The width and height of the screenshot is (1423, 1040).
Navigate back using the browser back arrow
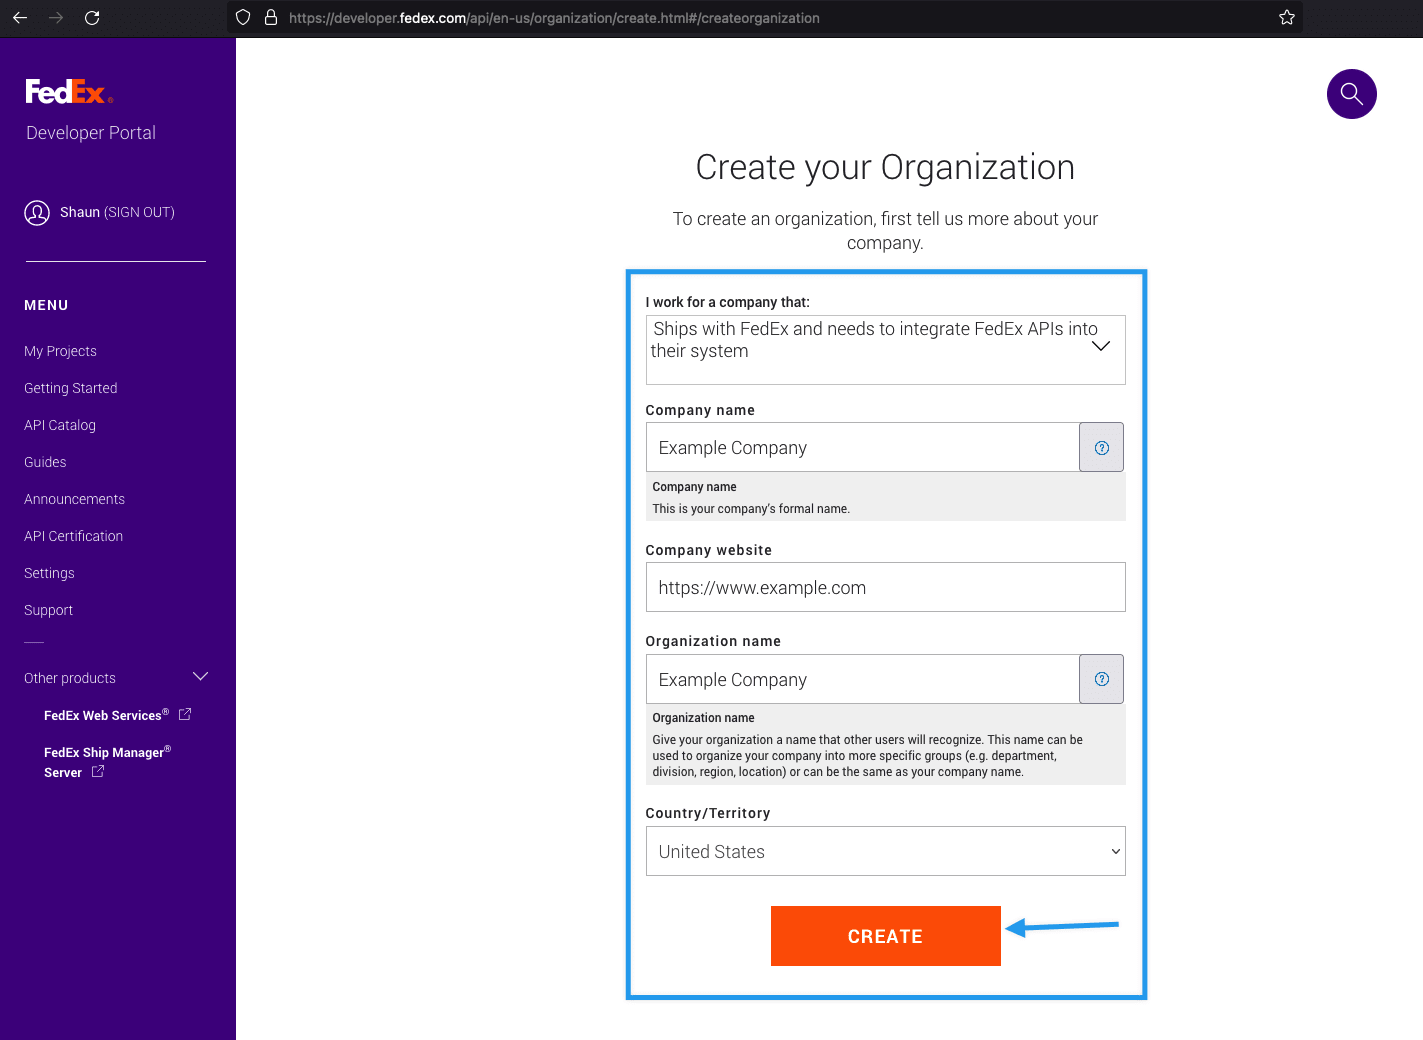tap(20, 17)
